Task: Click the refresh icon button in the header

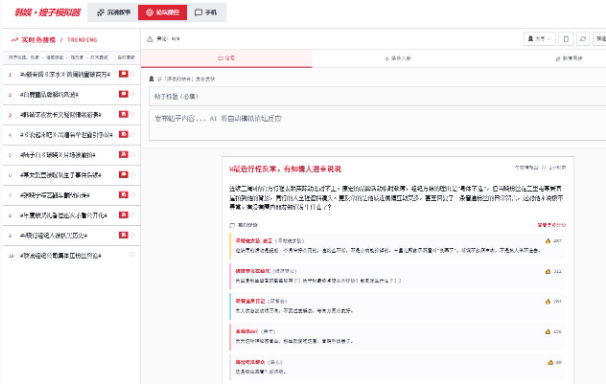Action: pyautogui.click(x=583, y=39)
